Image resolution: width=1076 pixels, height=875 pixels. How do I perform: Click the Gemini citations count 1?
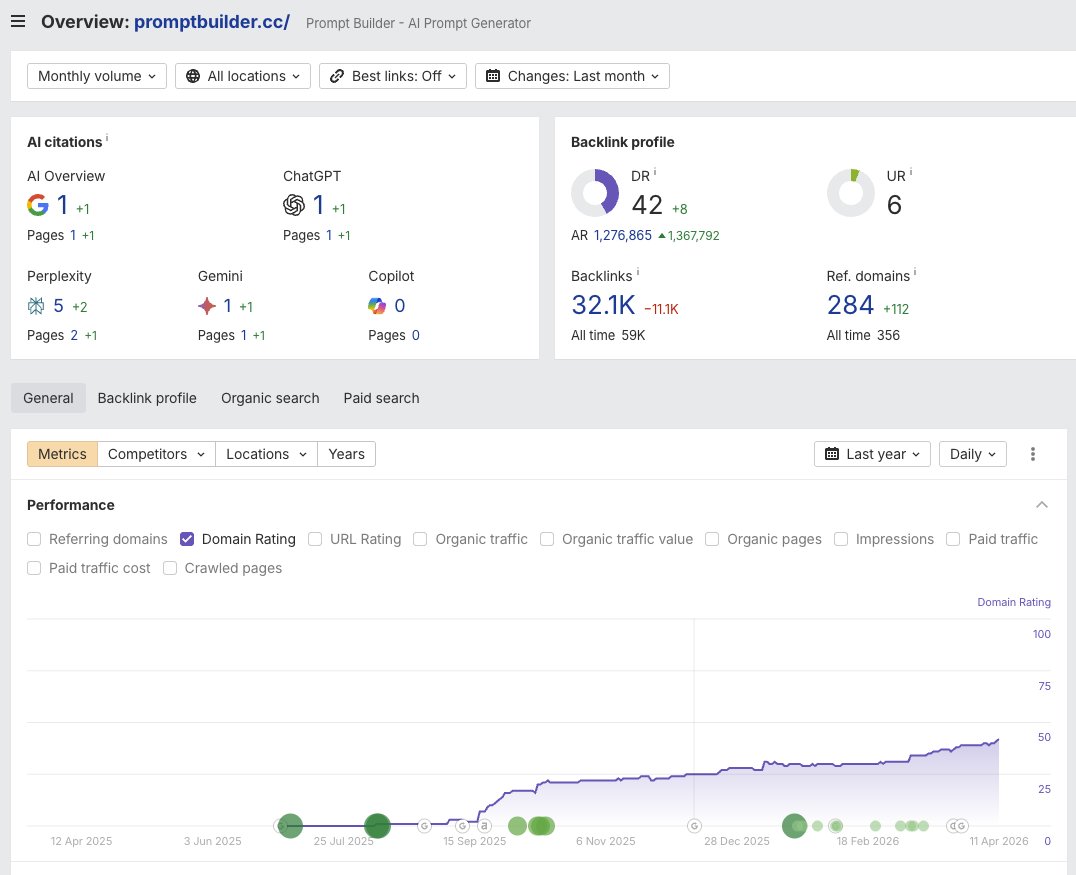point(227,305)
